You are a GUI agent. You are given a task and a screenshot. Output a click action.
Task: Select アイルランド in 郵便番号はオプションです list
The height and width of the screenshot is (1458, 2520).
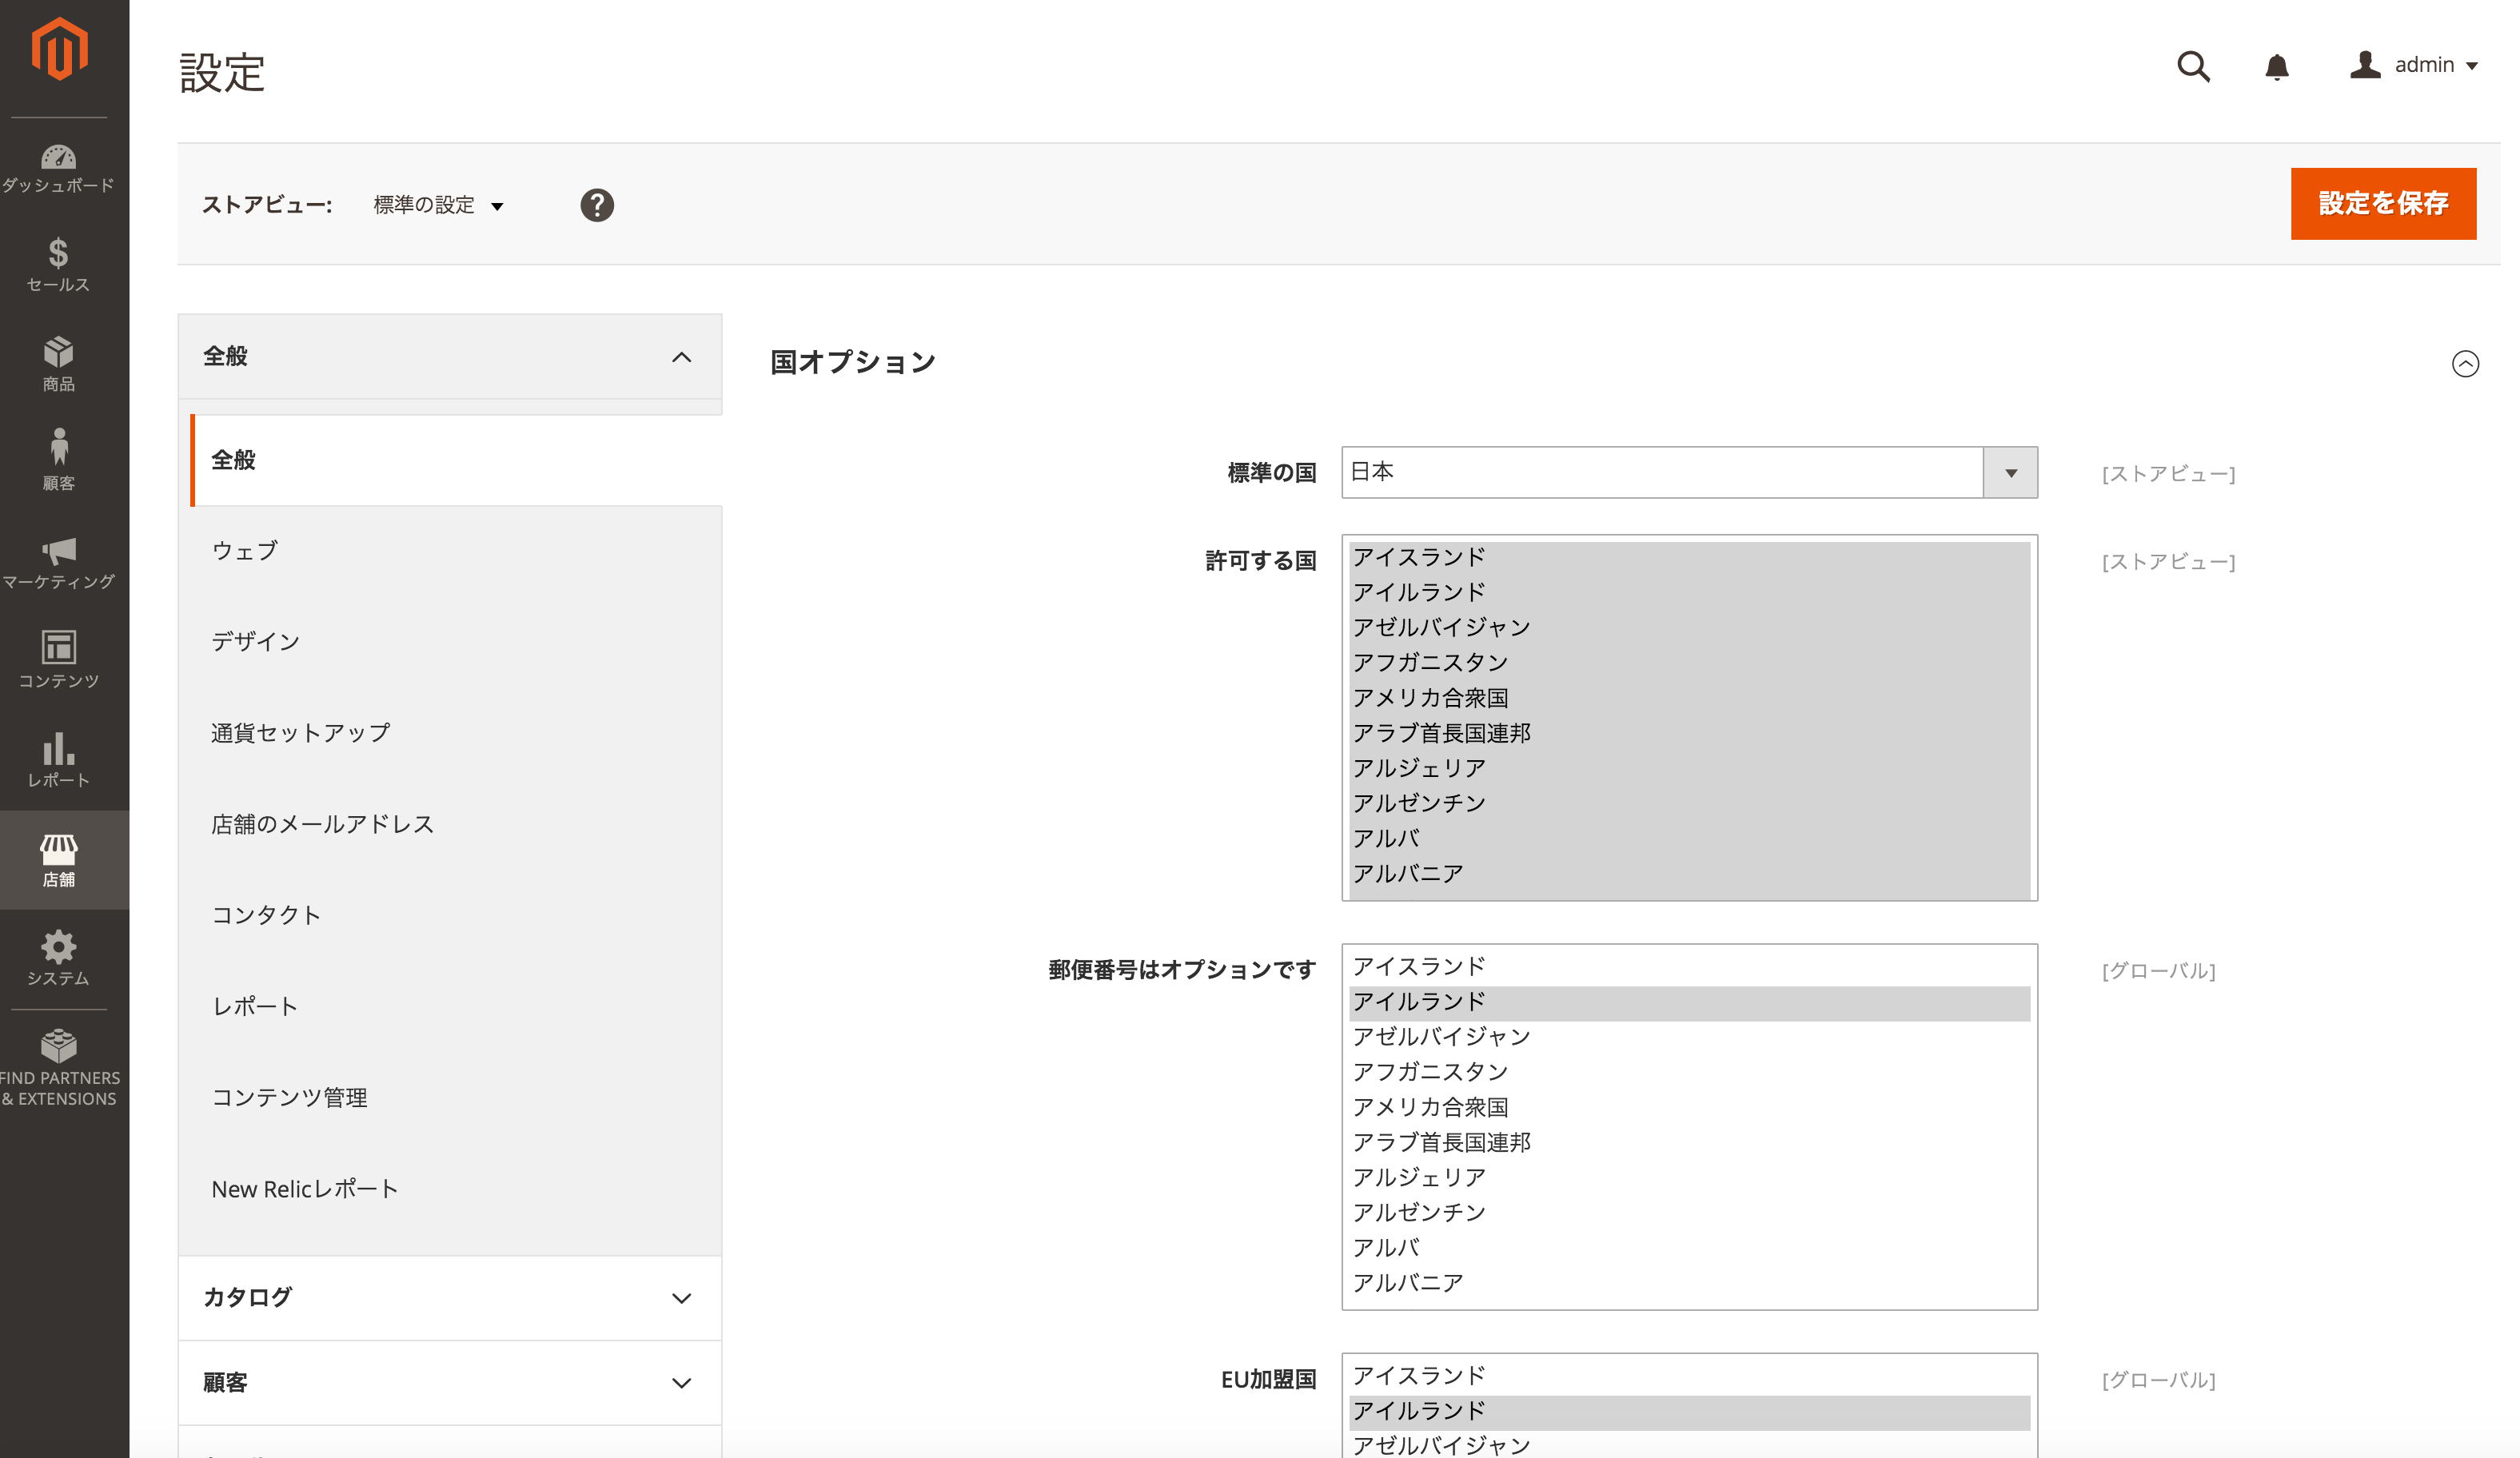(x=1689, y=1002)
